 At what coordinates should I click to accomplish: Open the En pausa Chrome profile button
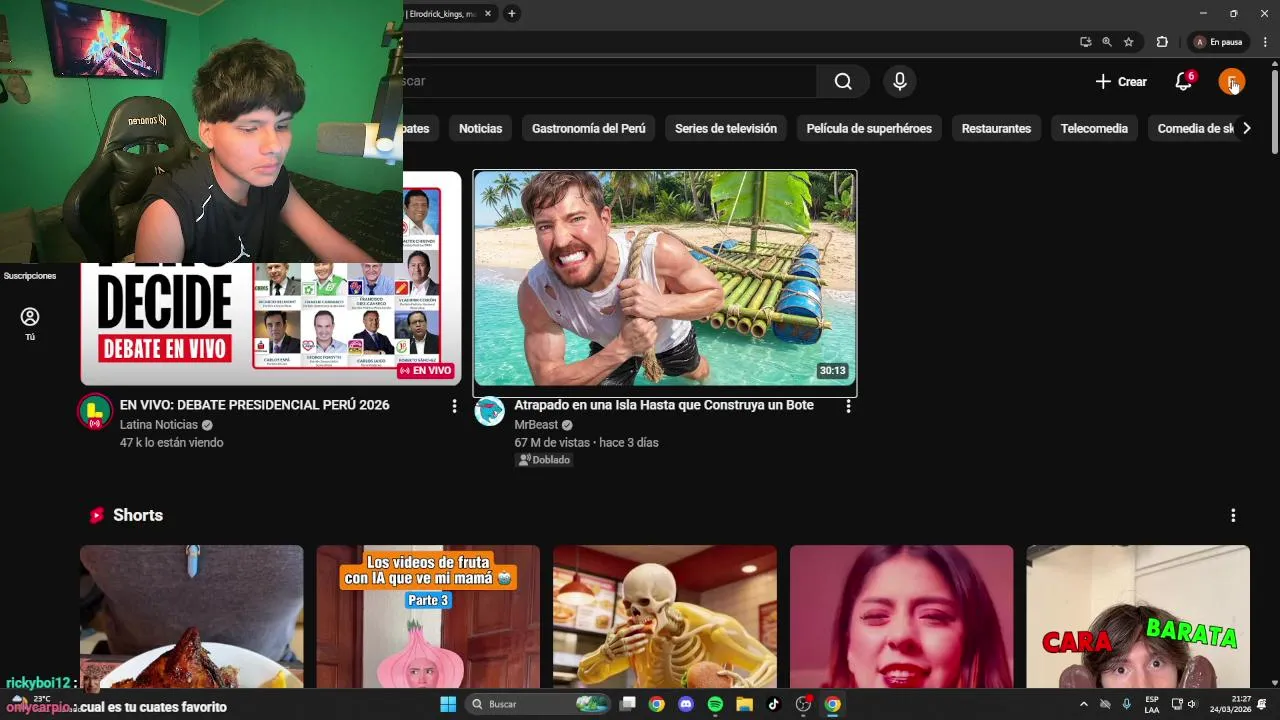(1219, 42)
